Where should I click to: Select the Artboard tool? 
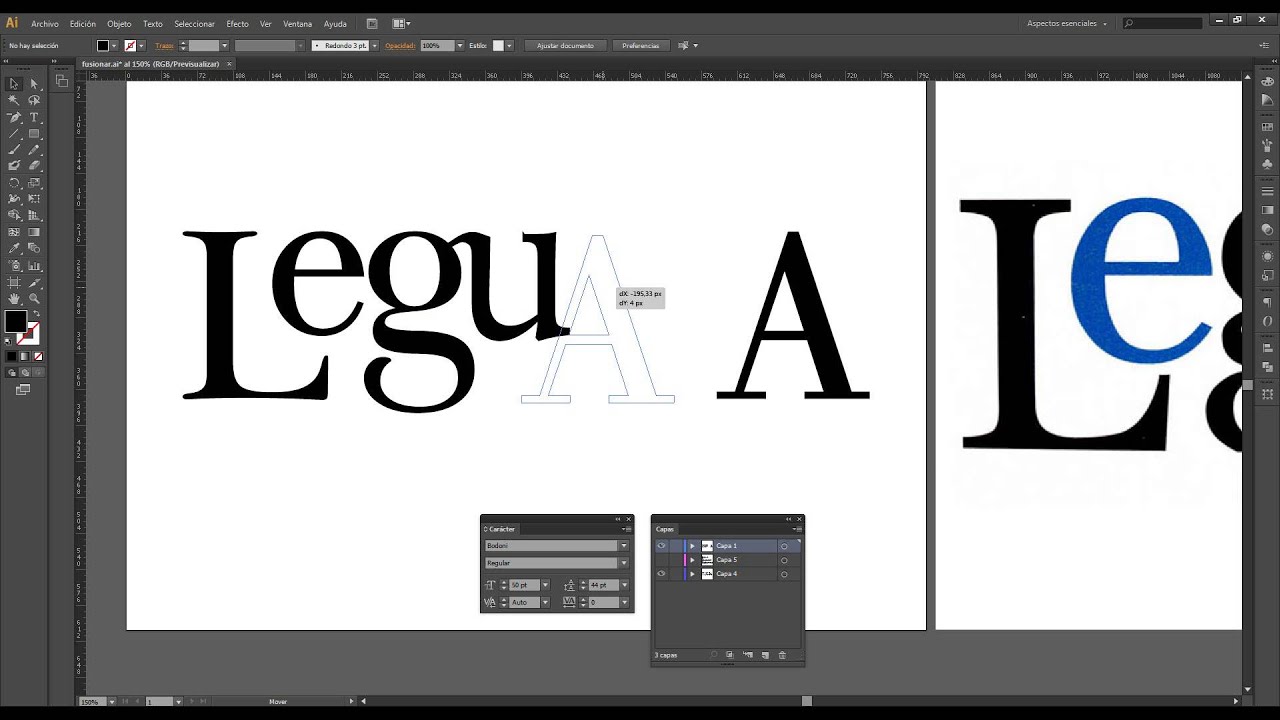(14, 282)
